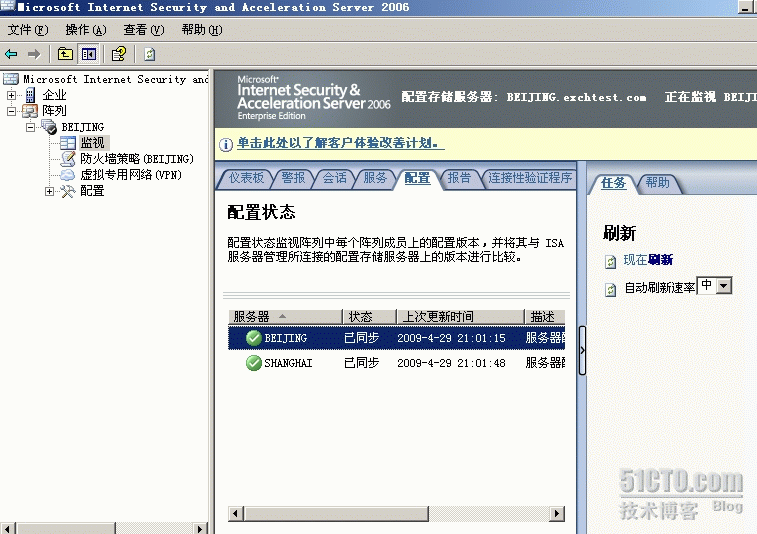Click the 防火墙策略 firewall policy icon
The image size is (757, 534).
click(68, 159)
